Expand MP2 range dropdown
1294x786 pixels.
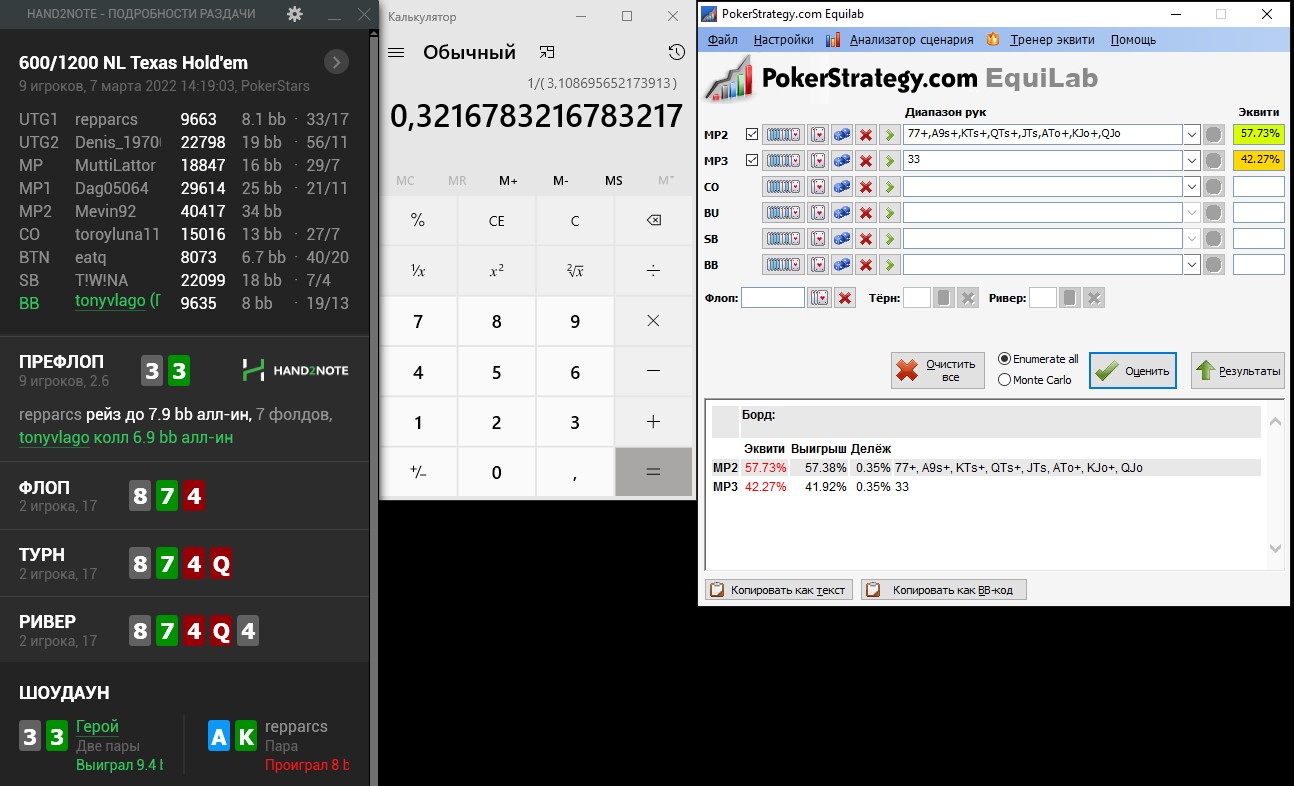1191,134
